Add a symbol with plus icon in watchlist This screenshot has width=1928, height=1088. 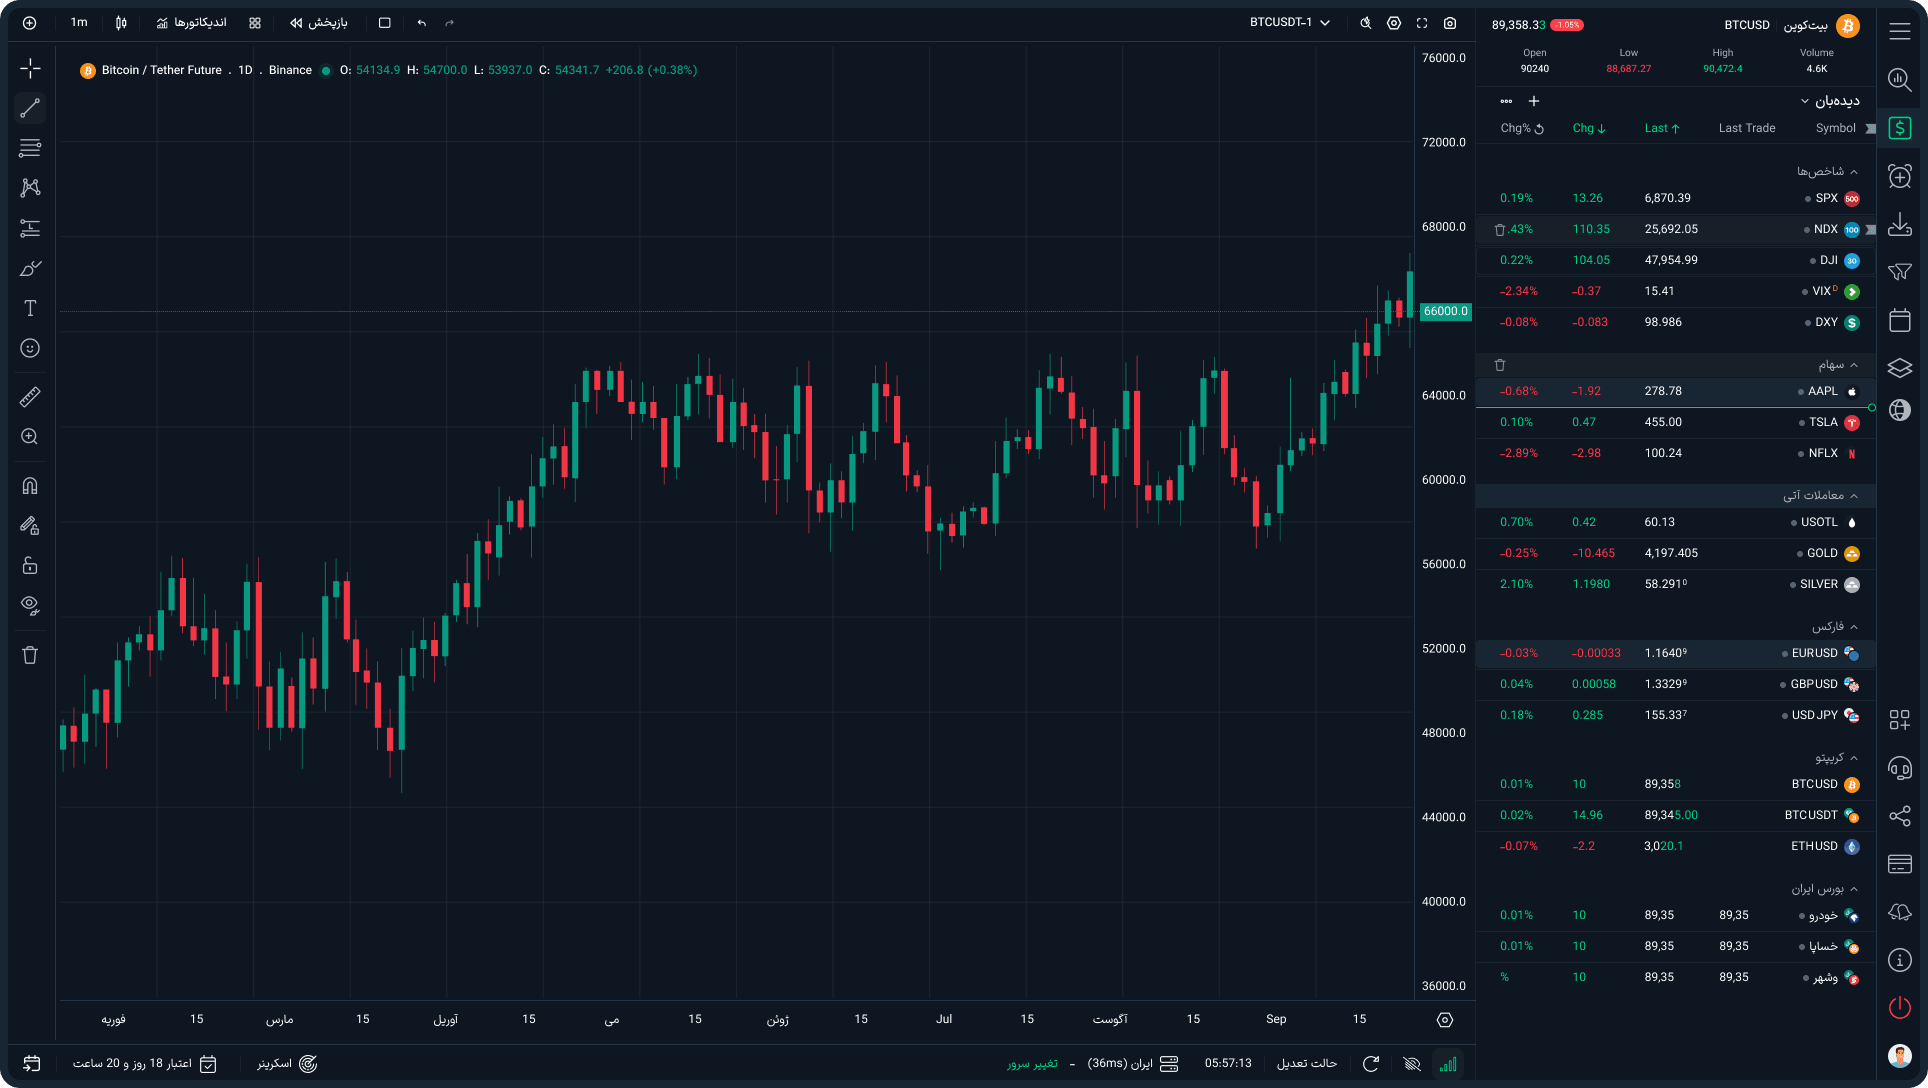(x=1534, y=101)
